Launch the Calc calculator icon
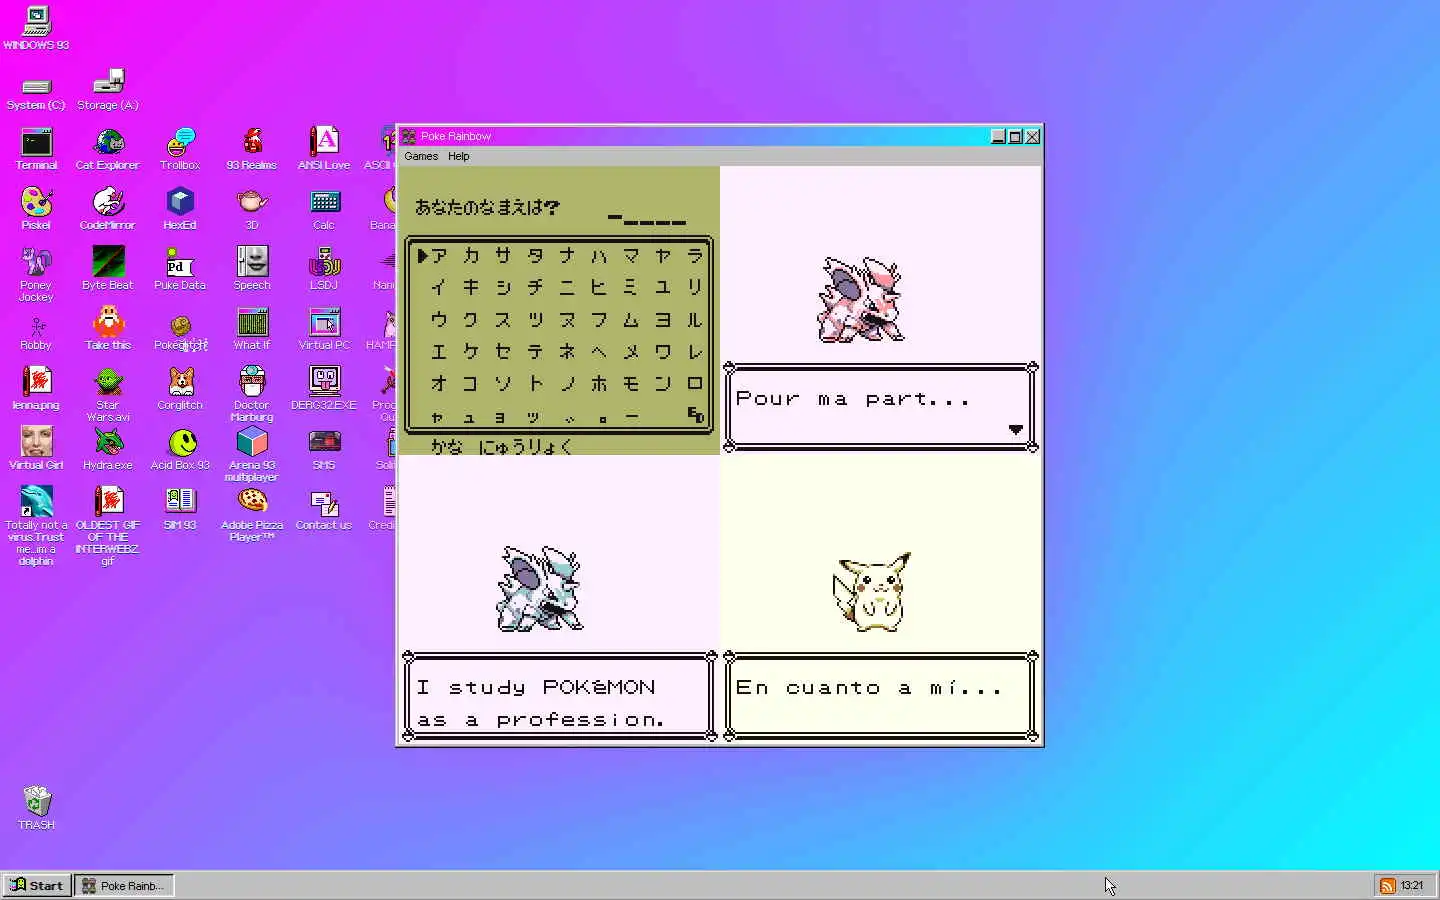 click(324, 209)
